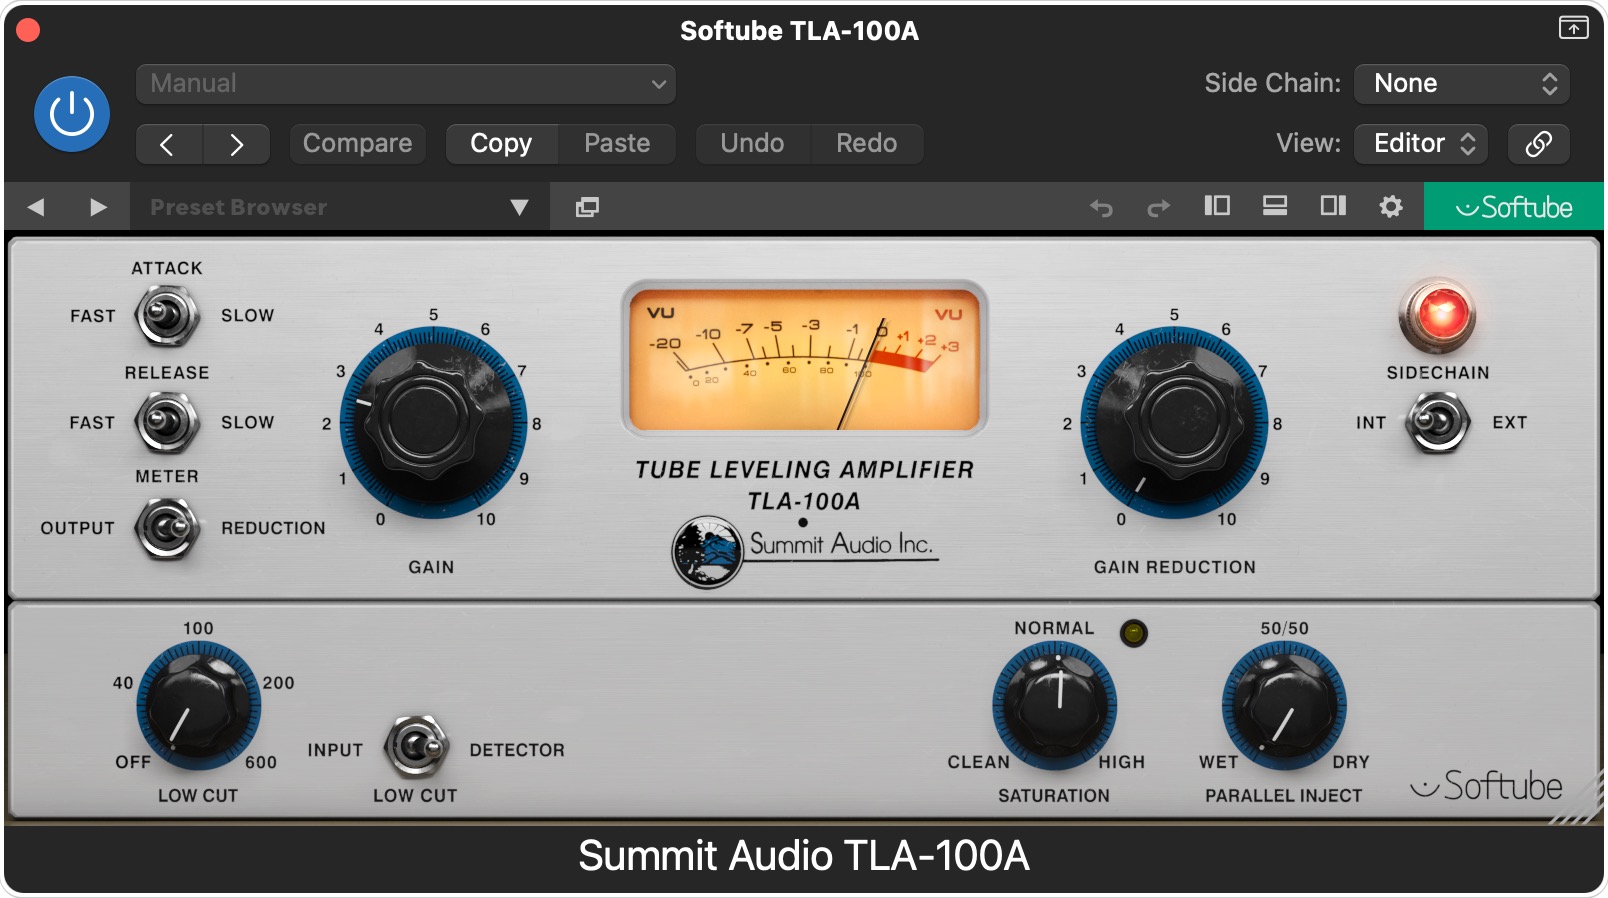The image size is (1608, 898).
Task: Select next preset in Softube browser bar
Action: (x=98, y=207)
